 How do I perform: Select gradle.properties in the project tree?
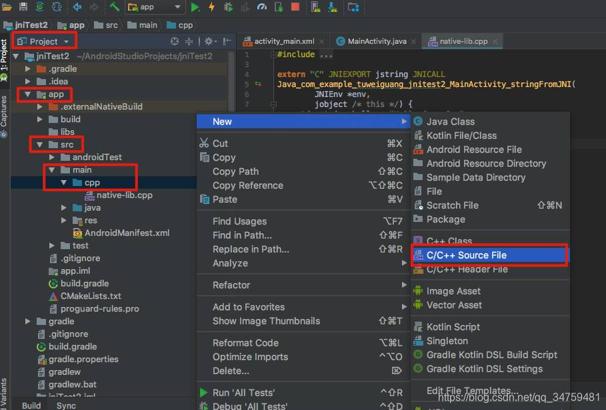point(78,359)
